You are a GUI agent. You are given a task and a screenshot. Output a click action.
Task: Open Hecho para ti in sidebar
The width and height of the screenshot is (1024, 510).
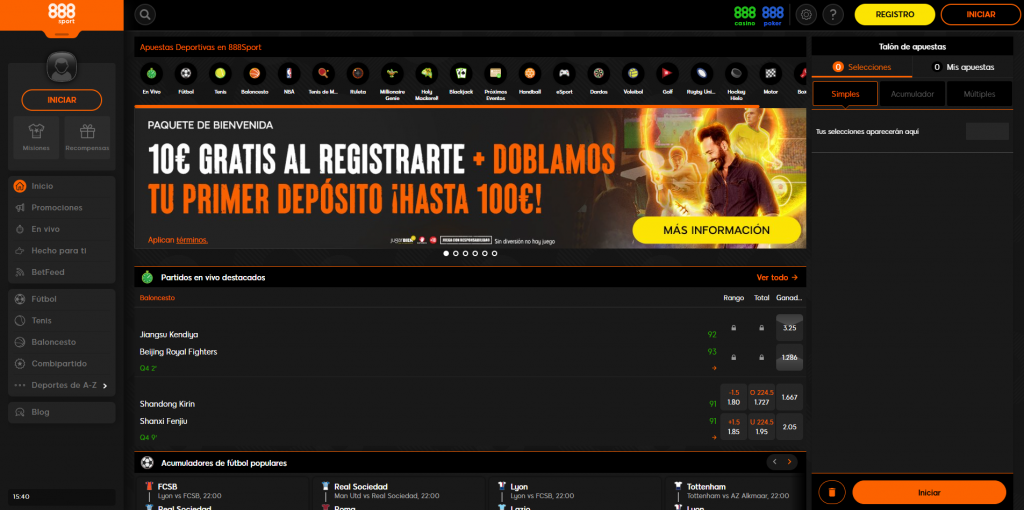(62, 251)
